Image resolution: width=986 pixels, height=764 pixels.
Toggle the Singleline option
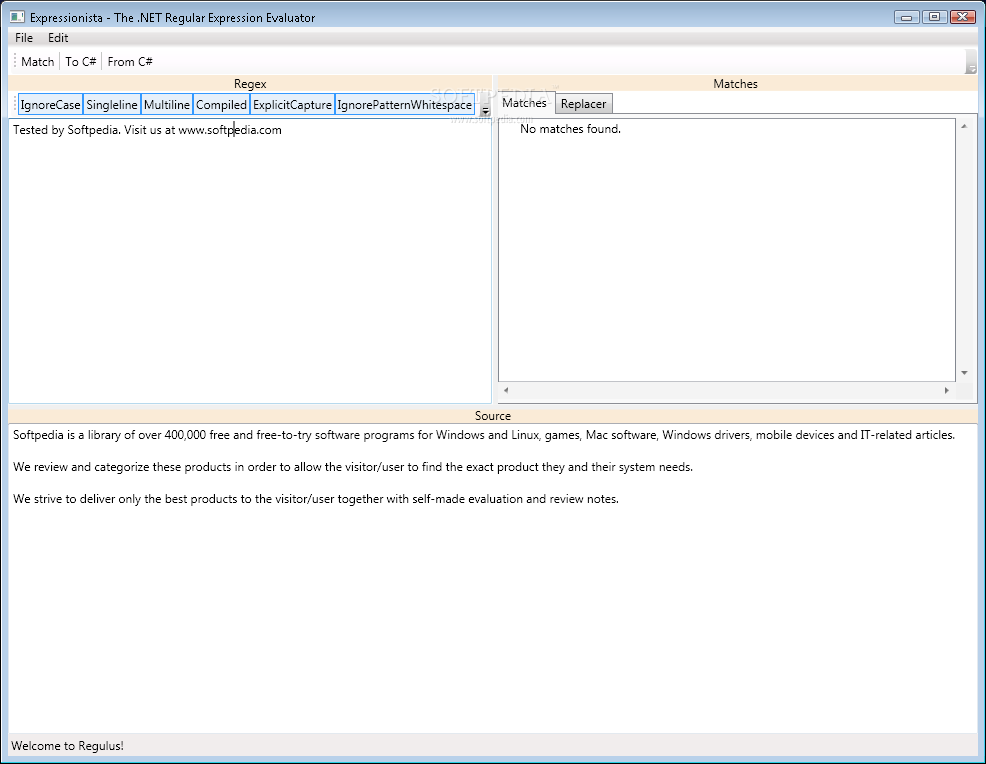pyautogui.click(x=112, y=104)
